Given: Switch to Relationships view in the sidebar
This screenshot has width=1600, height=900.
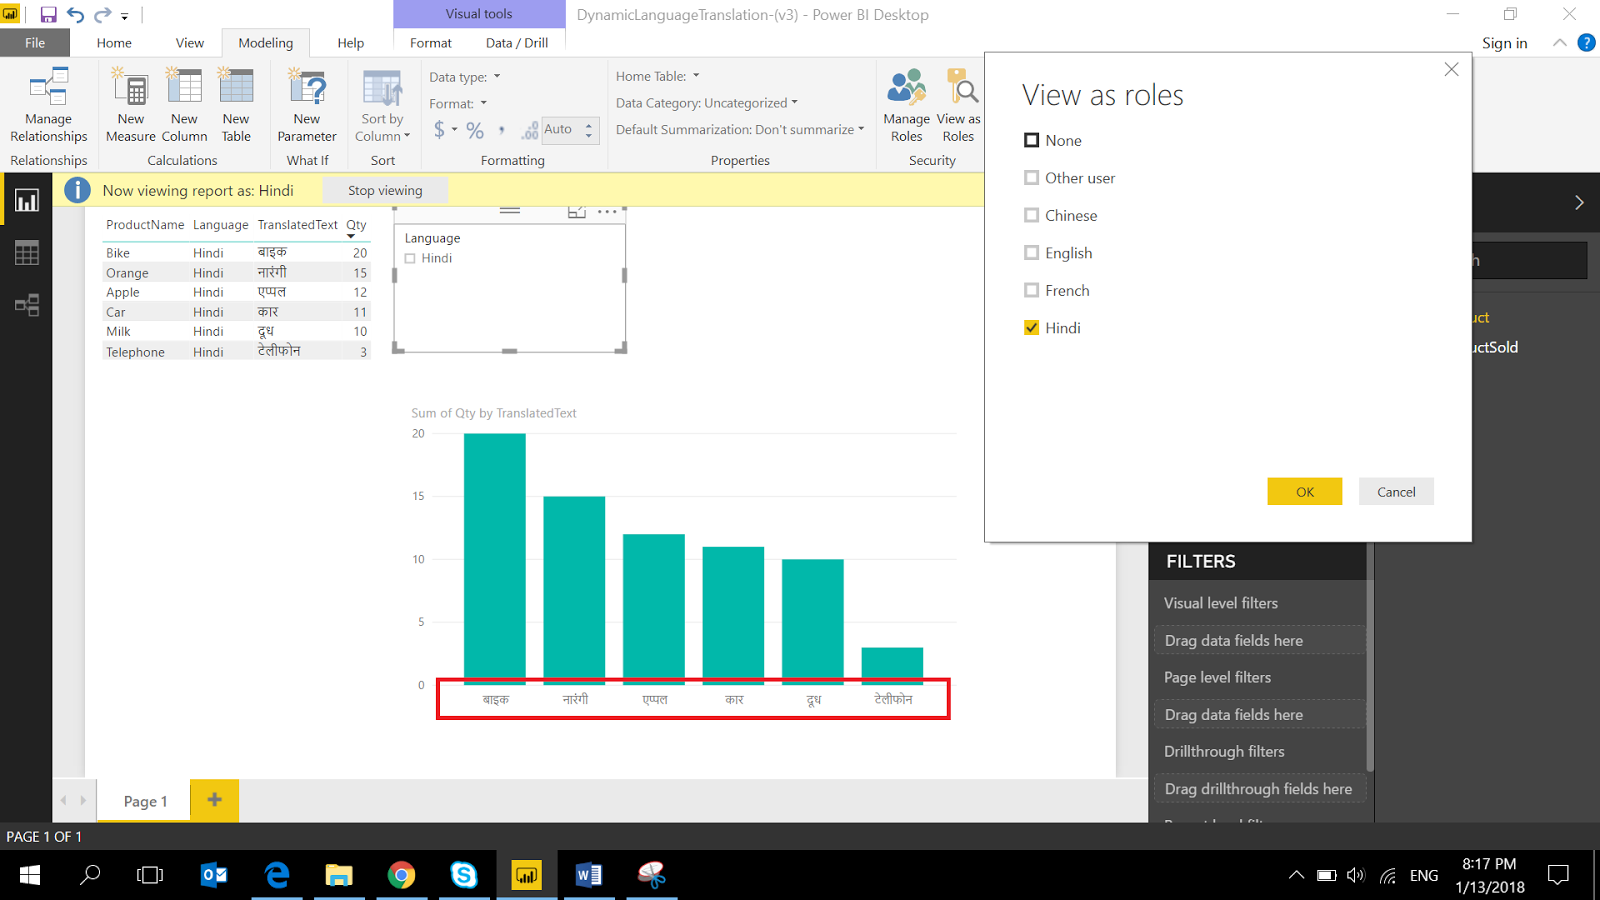Looking at the screenshot, I should (26, 305).
